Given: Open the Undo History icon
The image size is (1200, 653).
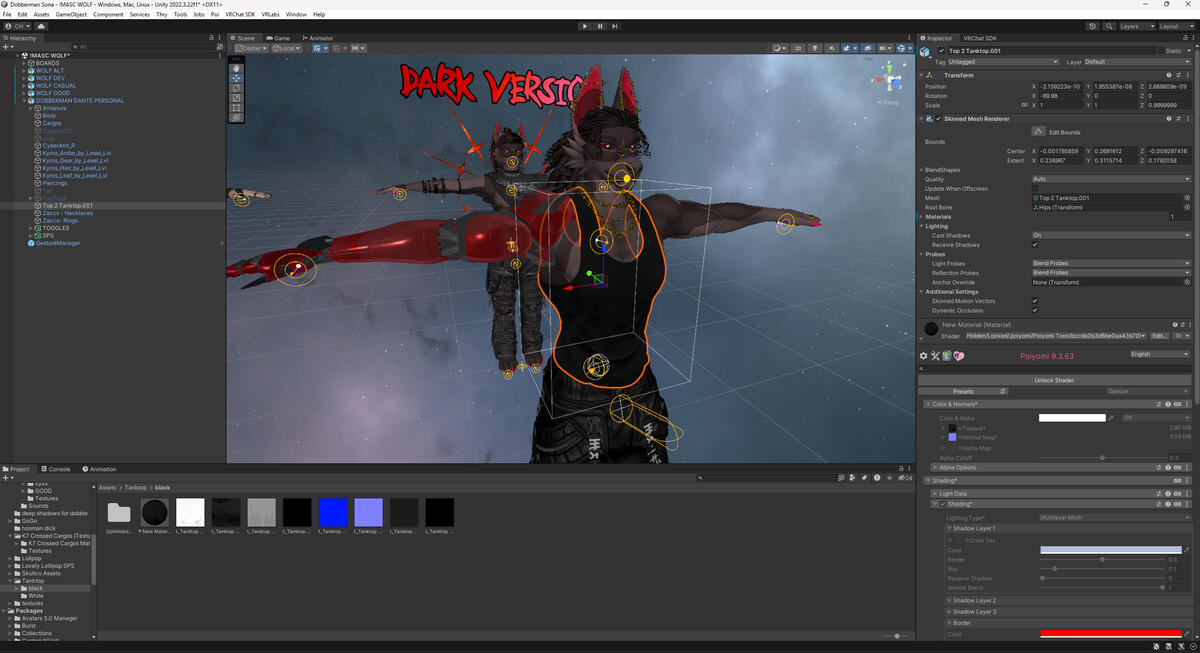Looking at the screenshot, I should 1093,26.
